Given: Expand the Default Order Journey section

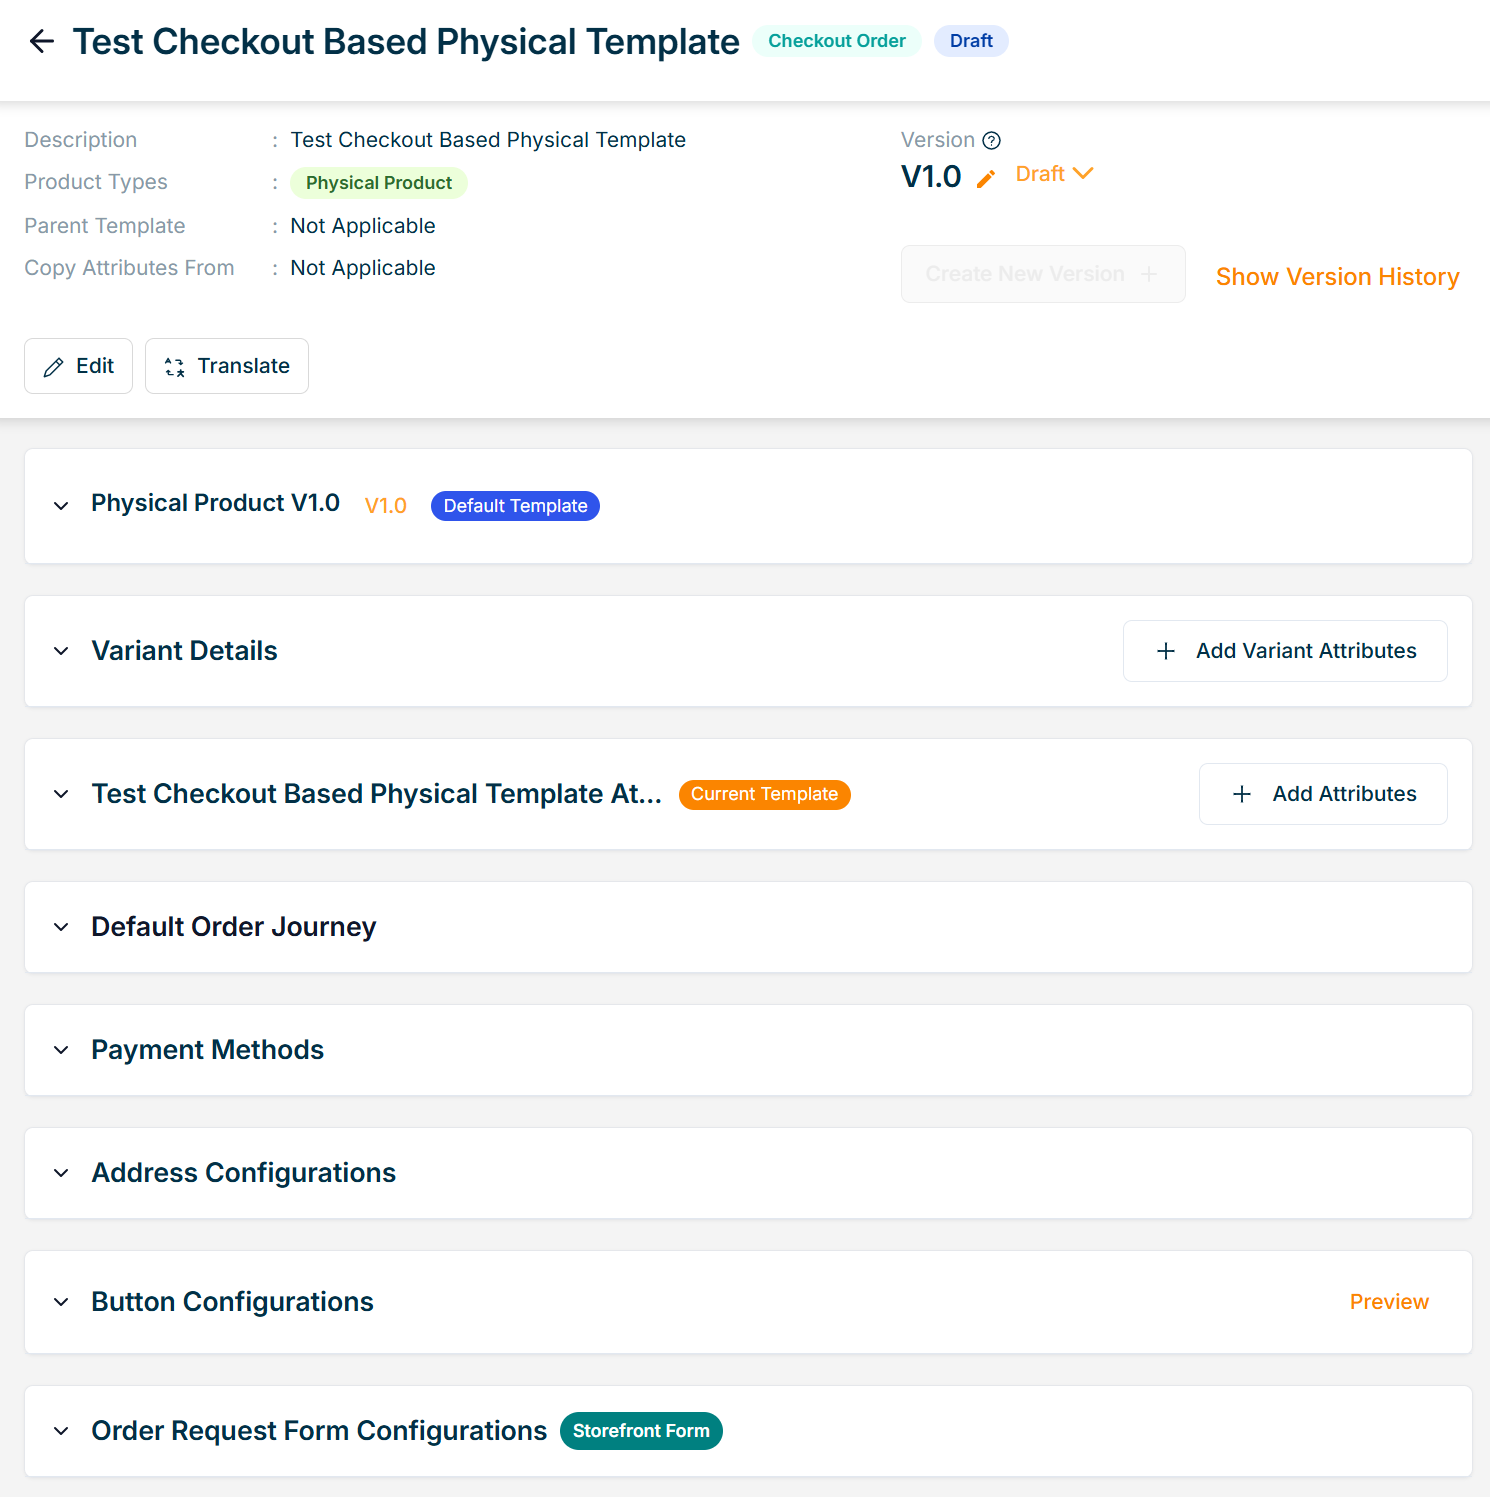Looking at the screenshot, I should [61, 927].
